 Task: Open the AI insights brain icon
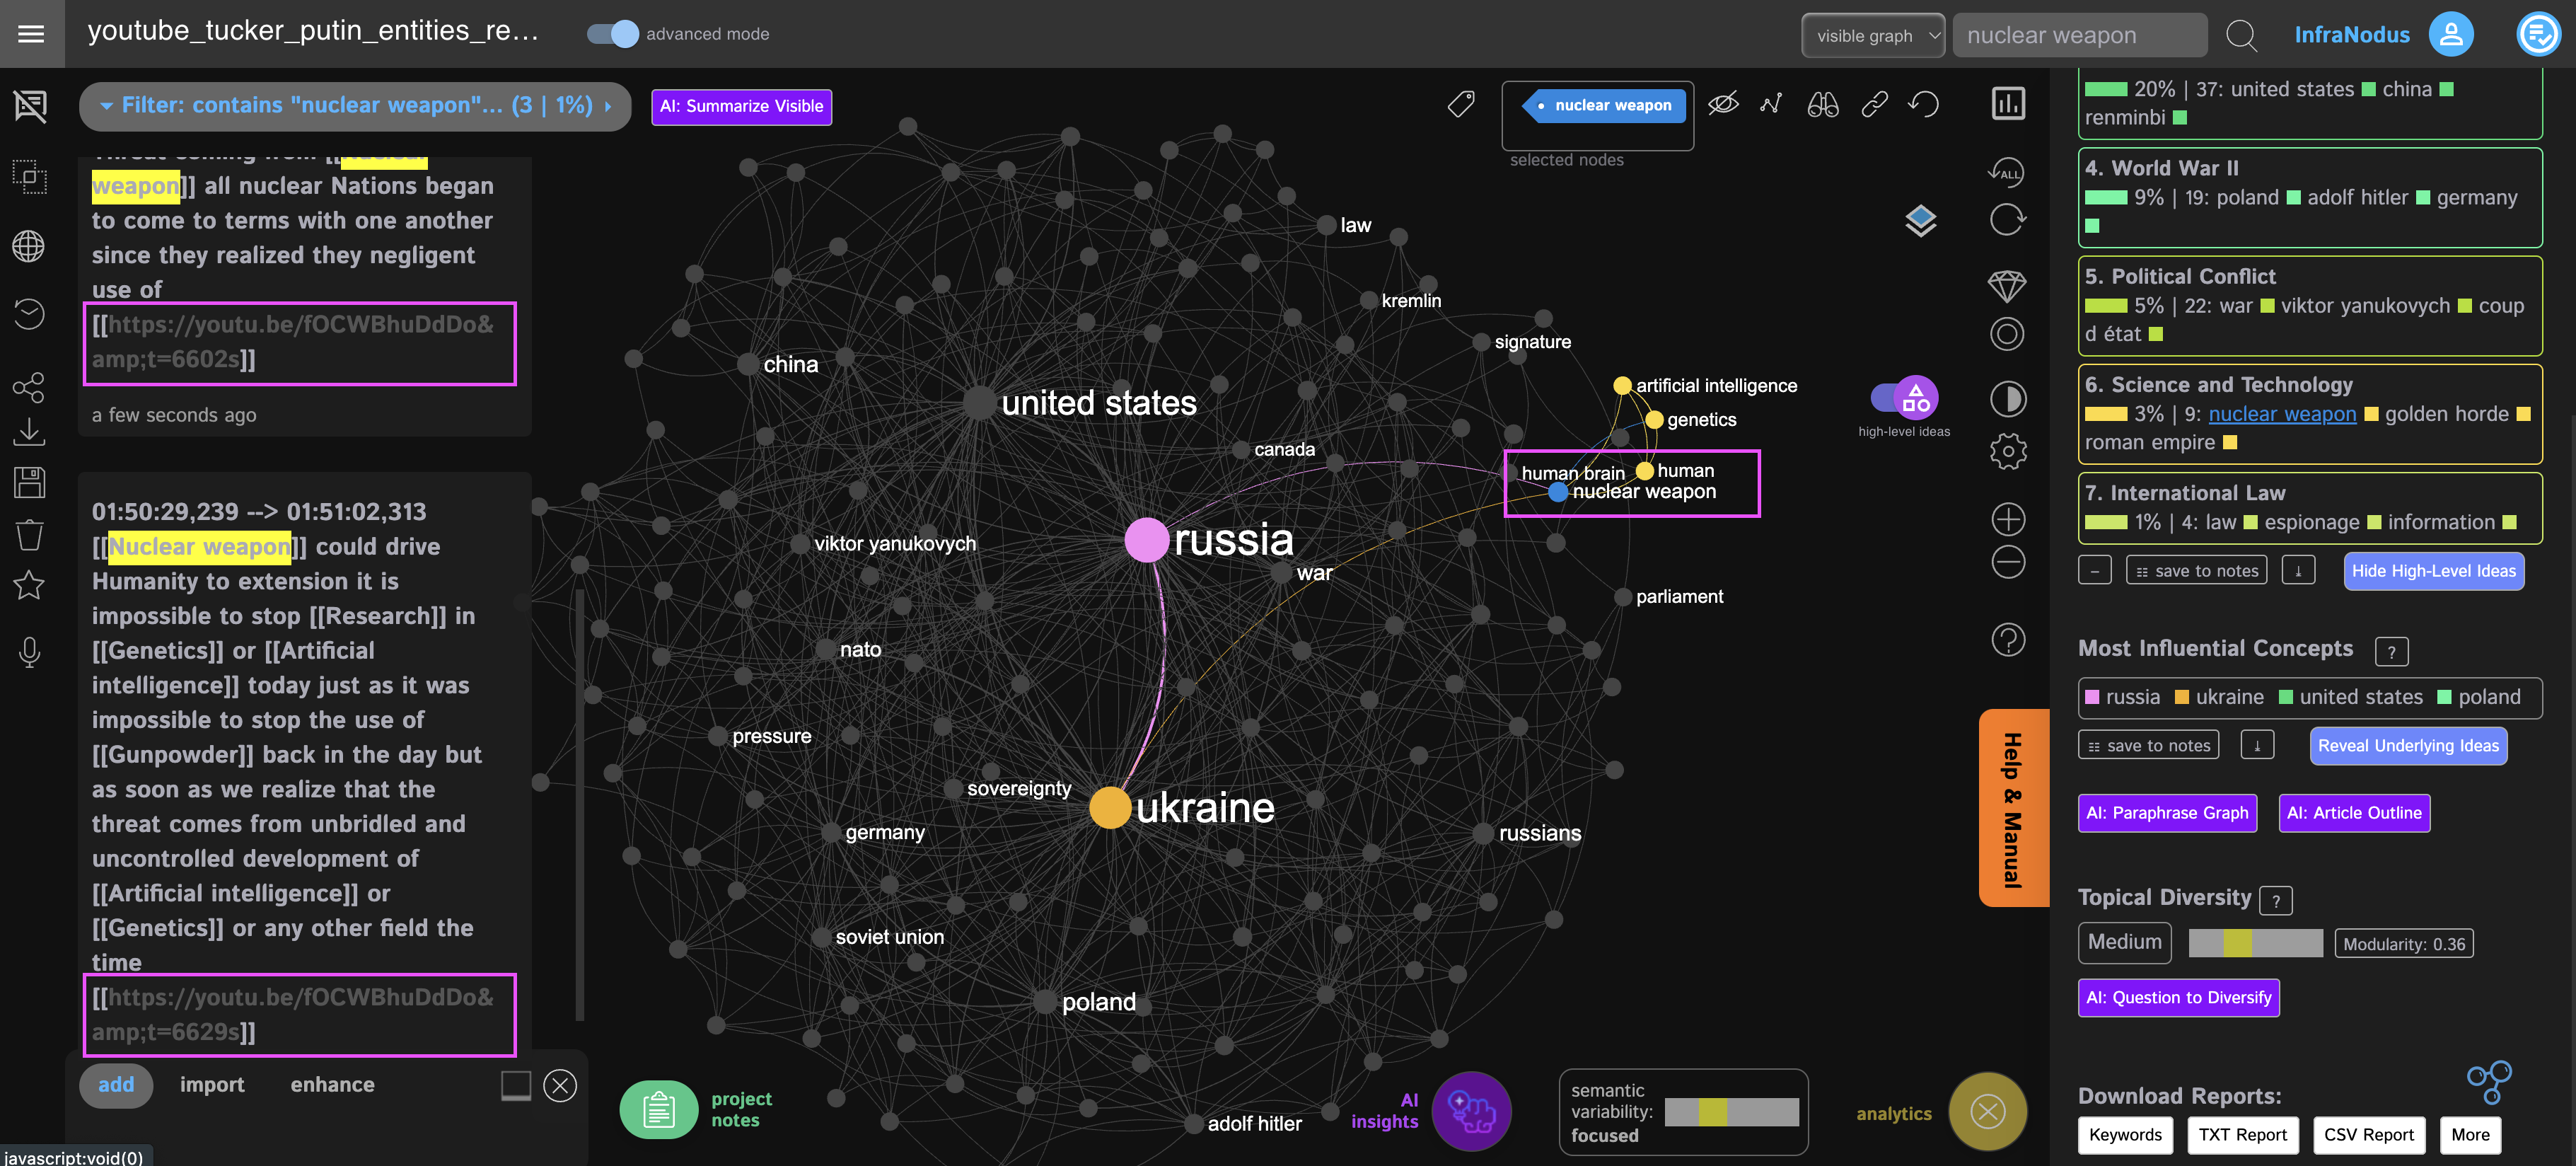coord(1471,1111)
